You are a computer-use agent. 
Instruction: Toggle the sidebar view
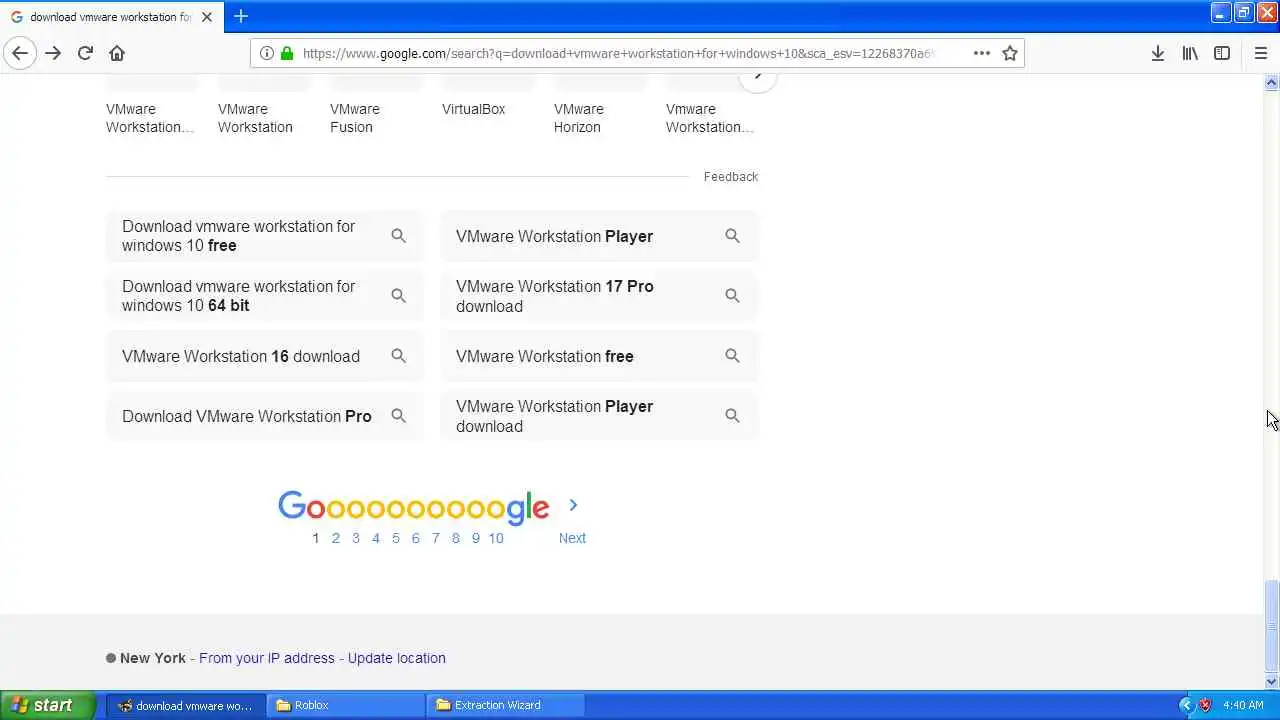[x=1222, y=53]
